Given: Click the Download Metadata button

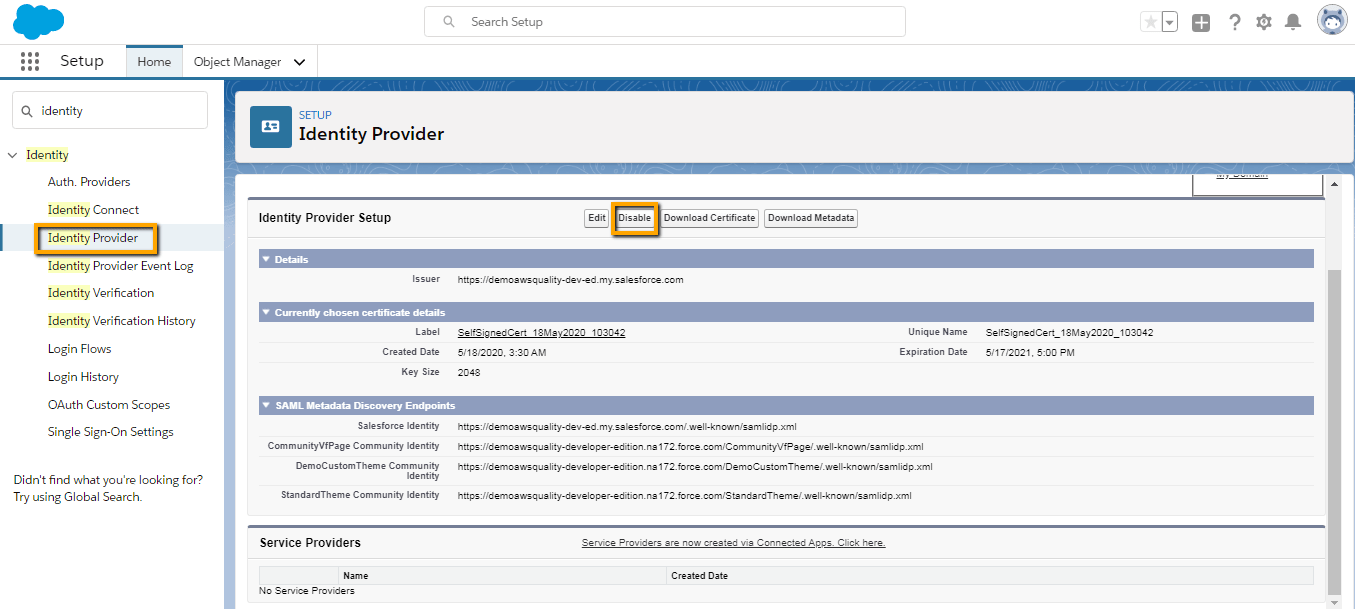Looking at the screenshot, I should [811, 218].
